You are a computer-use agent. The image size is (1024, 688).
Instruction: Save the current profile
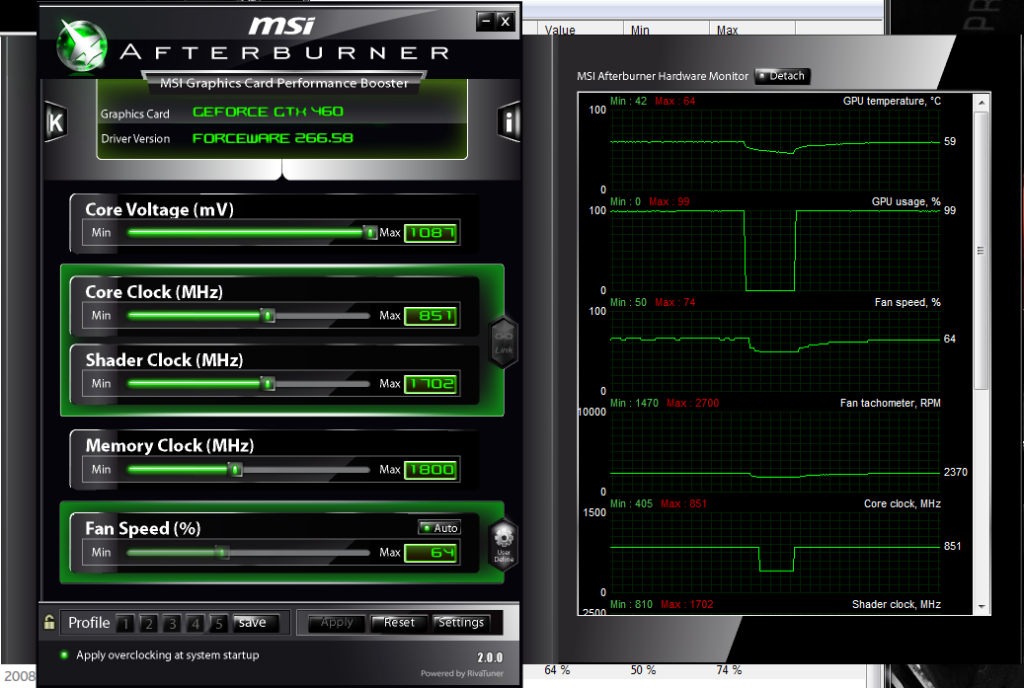pyautogui.click(x=252, y=623)
